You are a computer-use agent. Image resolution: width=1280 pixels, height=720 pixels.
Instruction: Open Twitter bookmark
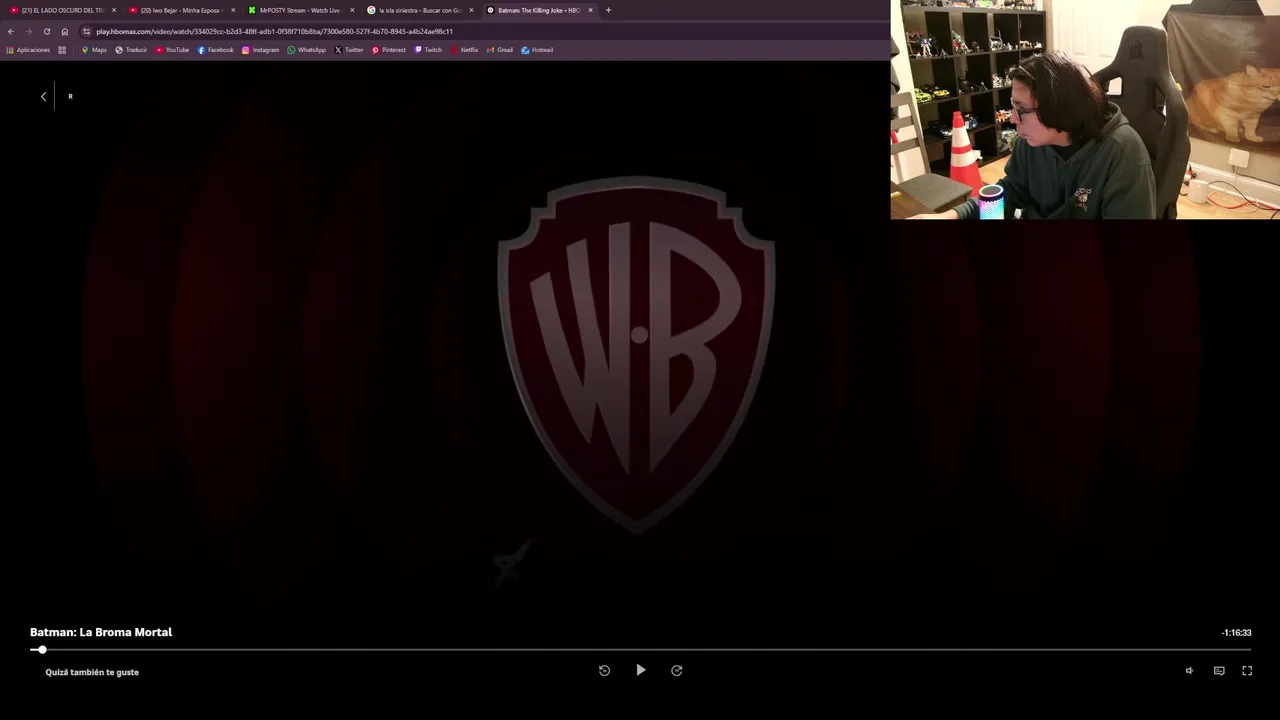tap(349, 50)
